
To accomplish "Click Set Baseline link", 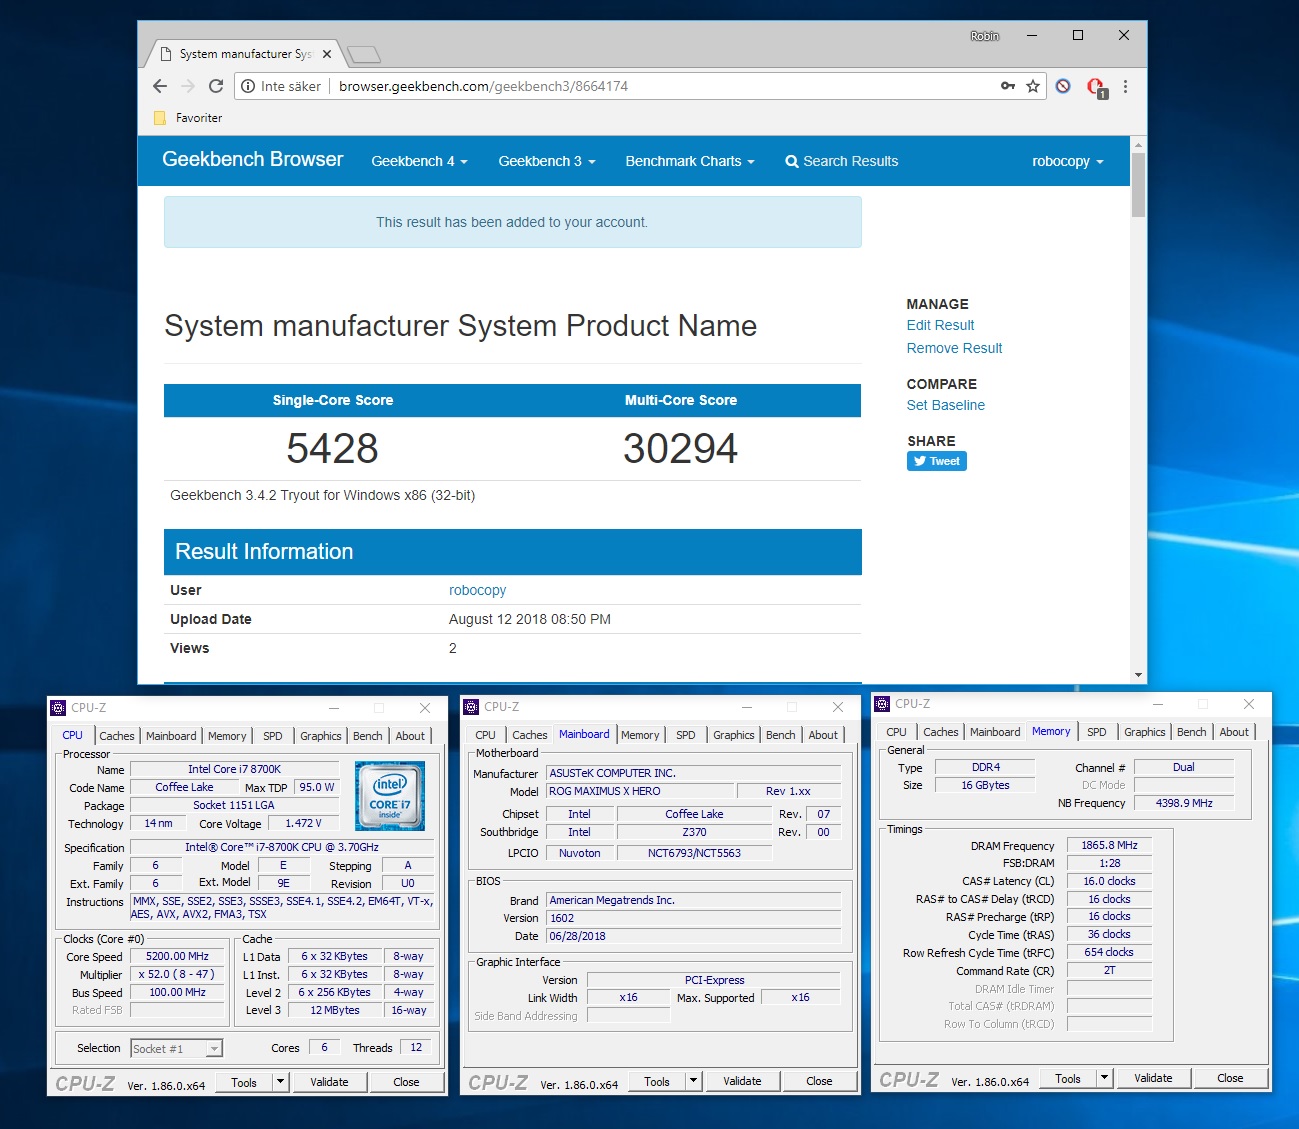I will [x=945, y=405].
